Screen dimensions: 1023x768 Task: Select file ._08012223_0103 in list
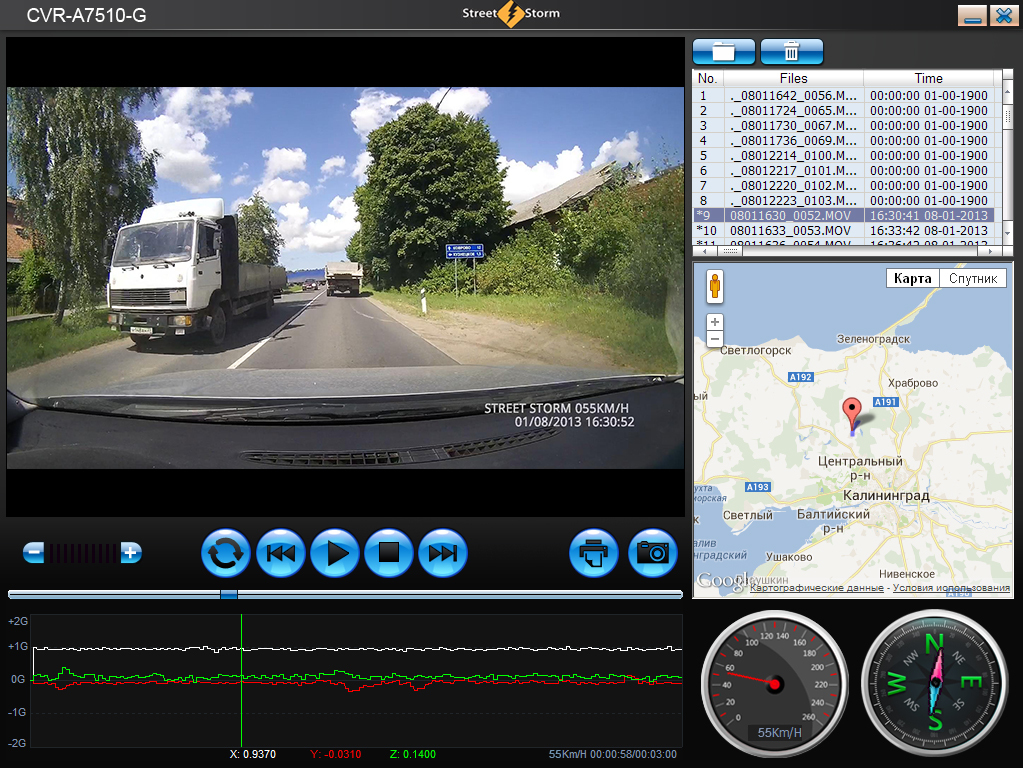(844, 200)
